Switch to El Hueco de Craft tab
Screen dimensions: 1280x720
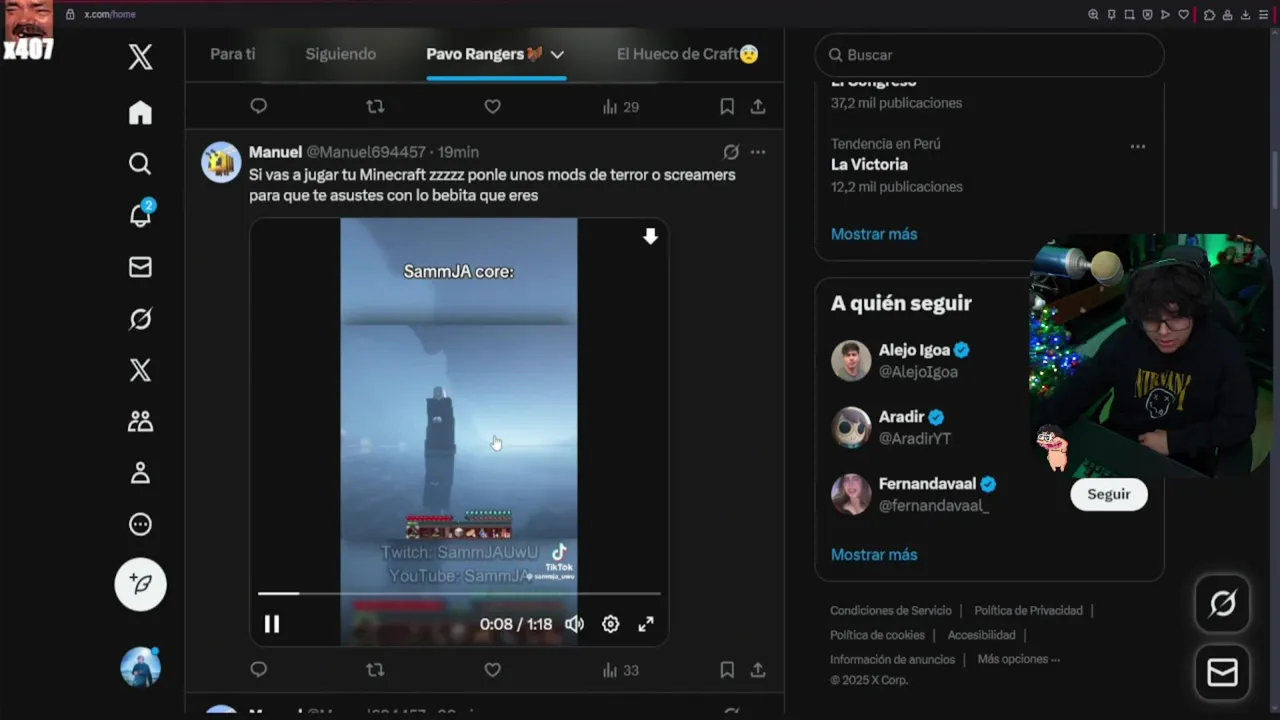point(688,54)
